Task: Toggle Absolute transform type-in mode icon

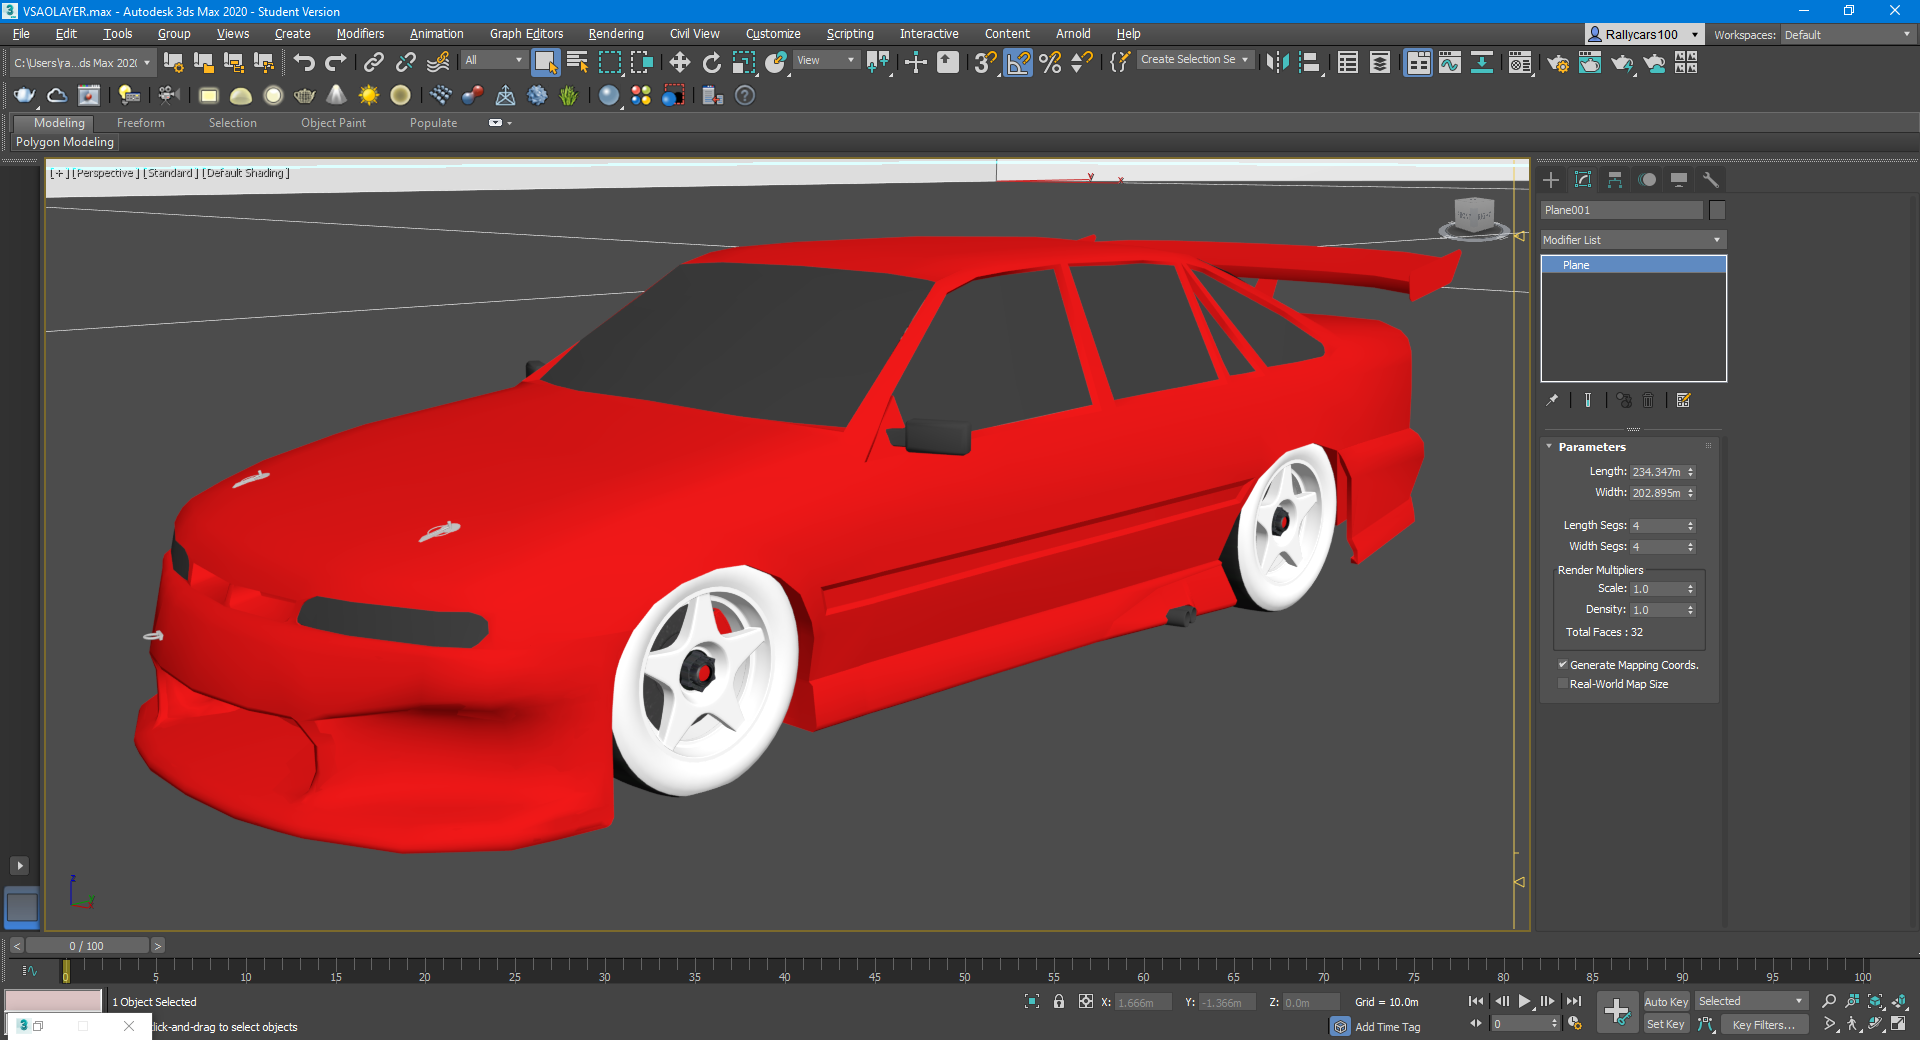Action: (x=1086, y=1001)
